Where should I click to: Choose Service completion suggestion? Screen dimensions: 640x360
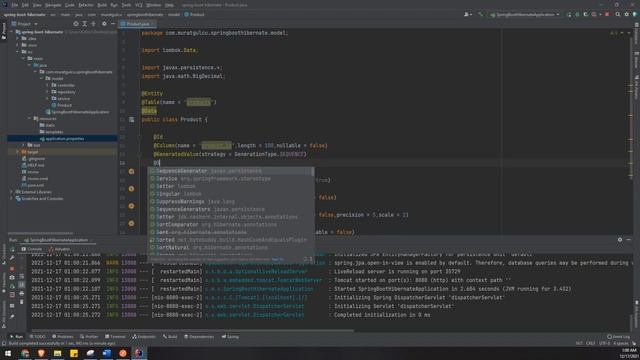pyautogui.click(x=231, y=179)
